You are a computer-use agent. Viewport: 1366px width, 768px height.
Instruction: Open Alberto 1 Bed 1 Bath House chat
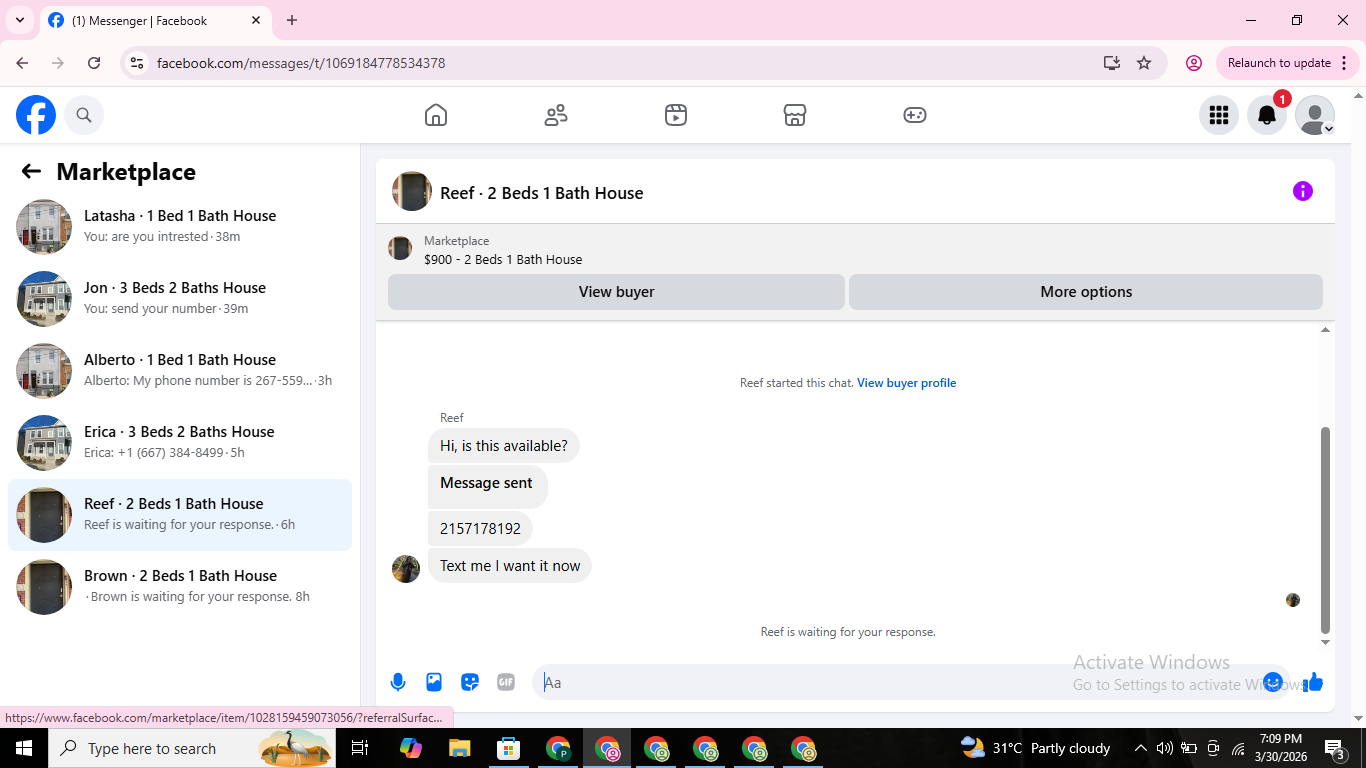(x=180, y=371)
